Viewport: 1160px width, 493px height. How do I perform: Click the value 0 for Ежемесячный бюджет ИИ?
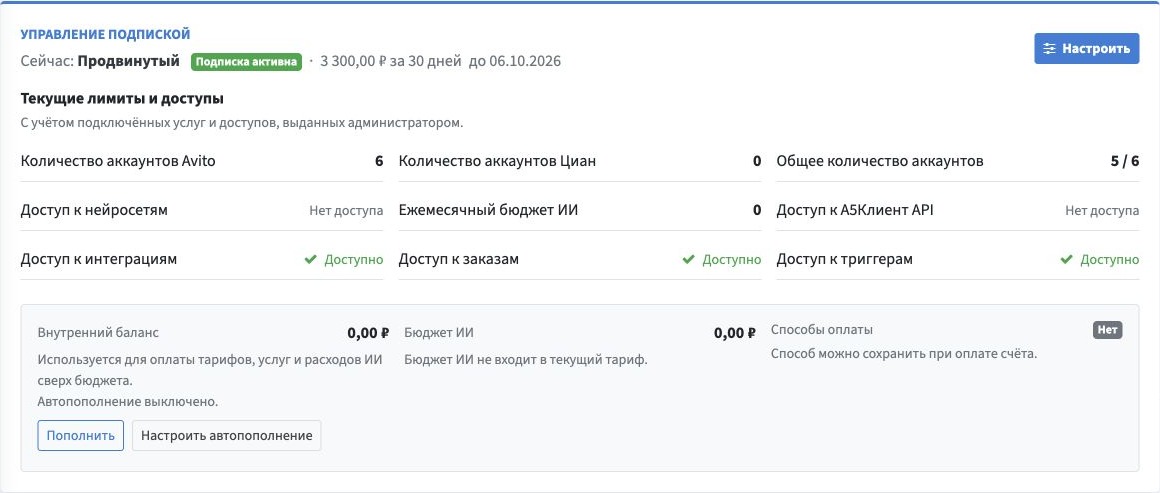coord(757,210)
